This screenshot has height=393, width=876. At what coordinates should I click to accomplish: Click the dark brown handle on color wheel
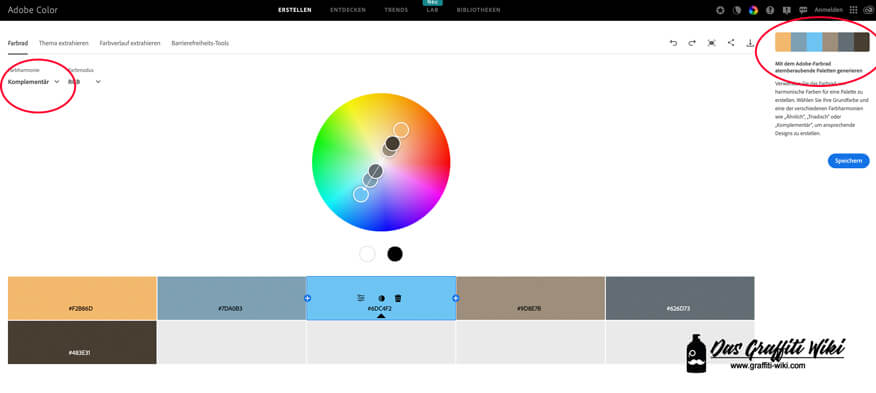pyautogui.click(x=393, y=144)
